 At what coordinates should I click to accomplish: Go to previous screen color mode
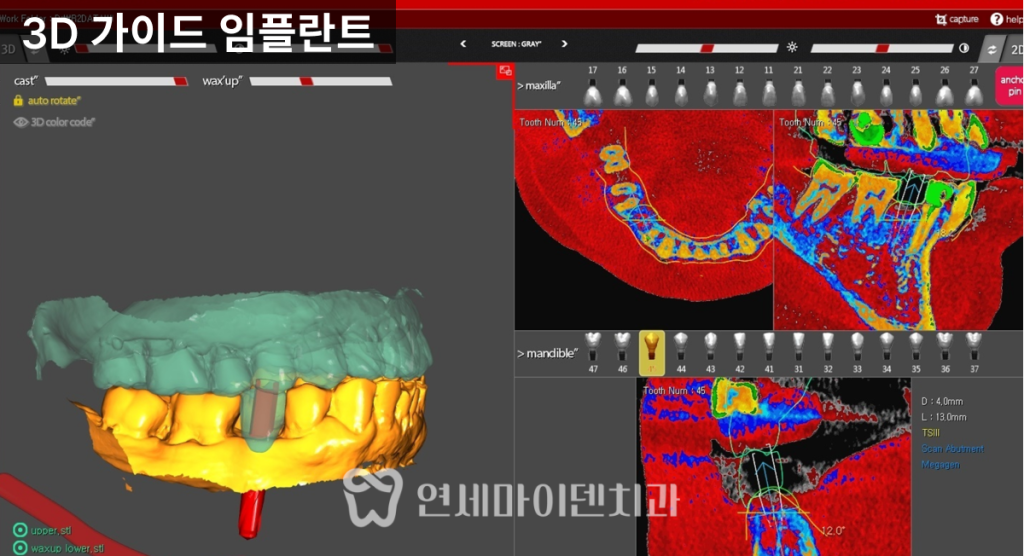(x=462, y=44)
